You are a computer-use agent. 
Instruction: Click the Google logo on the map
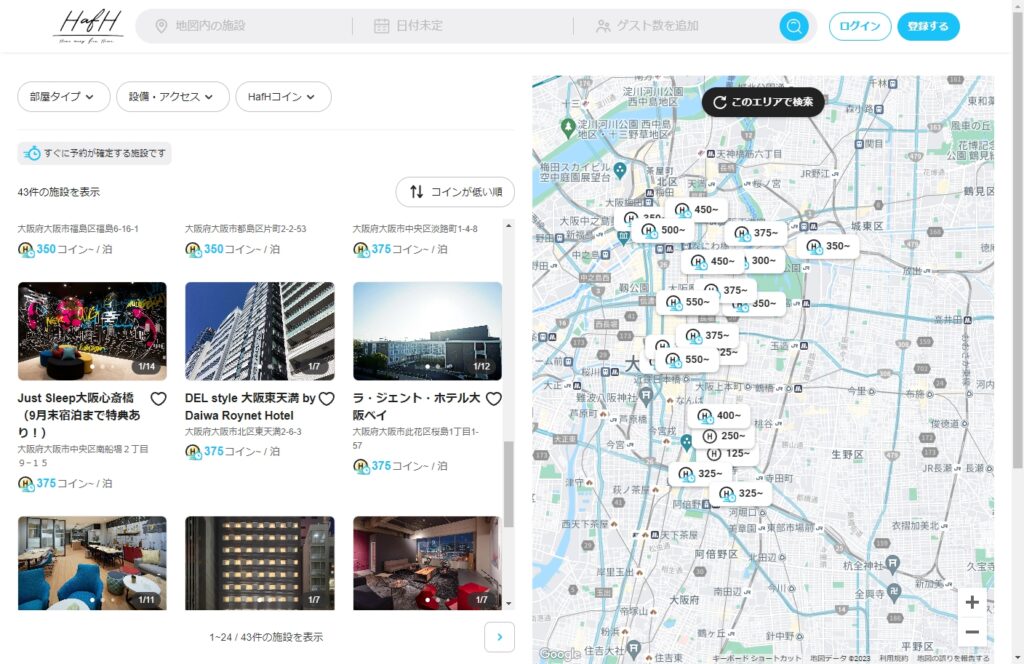point(560,654)
